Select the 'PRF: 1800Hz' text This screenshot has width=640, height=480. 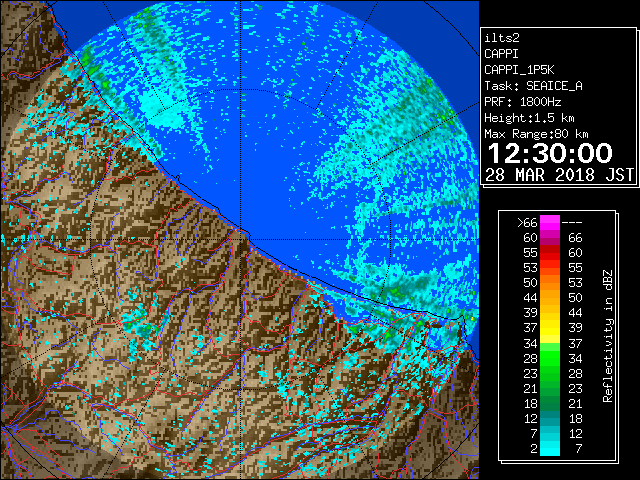[x=522, y=102]
